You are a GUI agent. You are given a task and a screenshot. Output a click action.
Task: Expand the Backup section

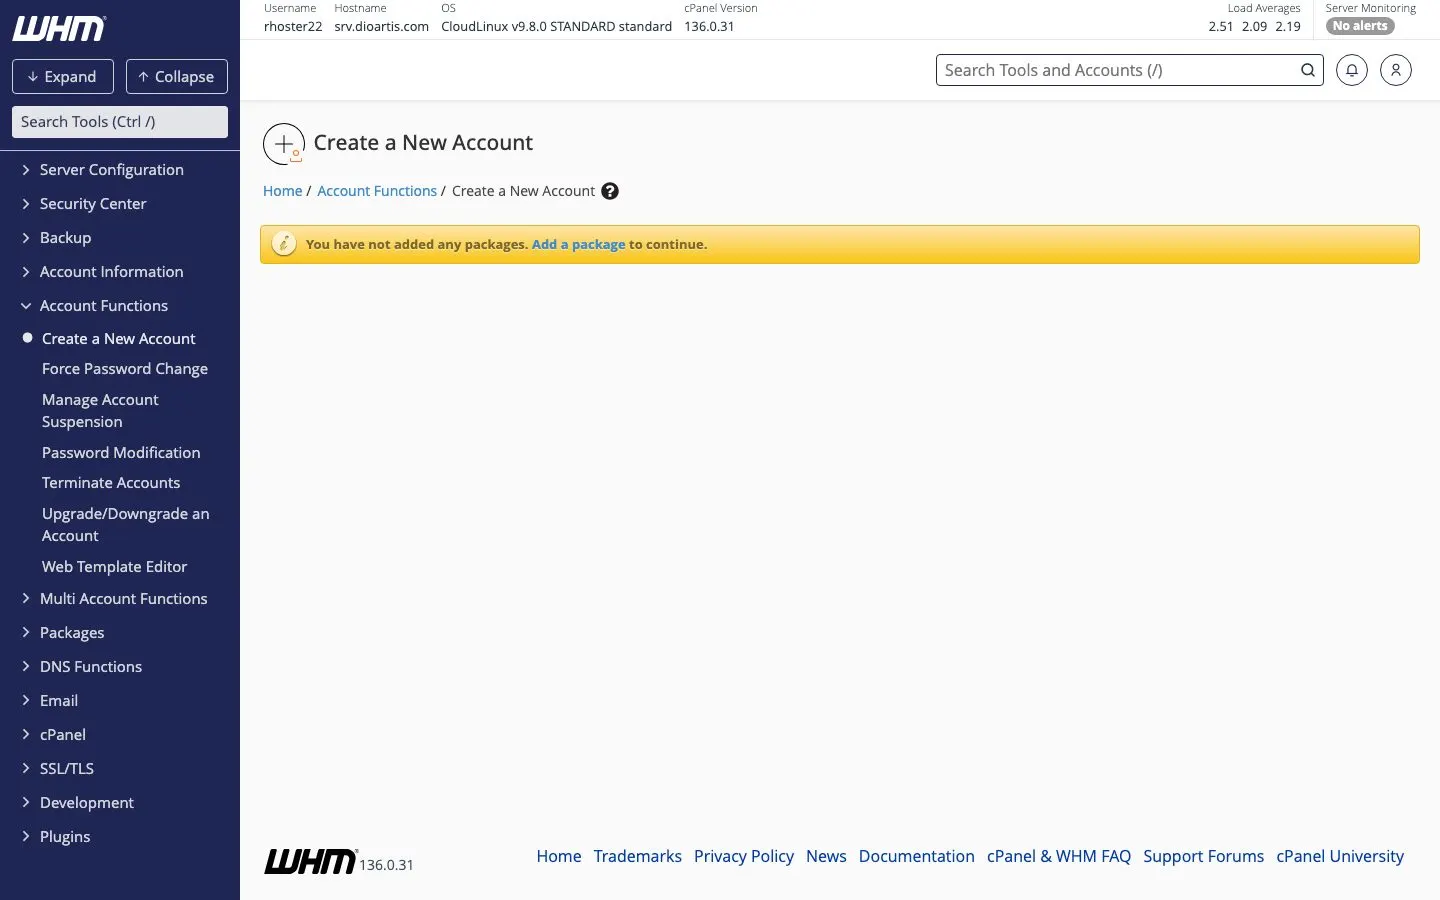(x=65, y=238)
